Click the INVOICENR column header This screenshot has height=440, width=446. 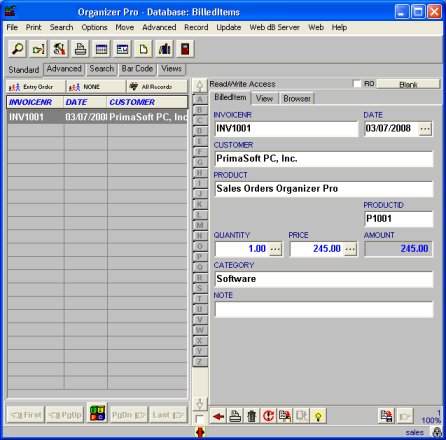tap(35, 102)
